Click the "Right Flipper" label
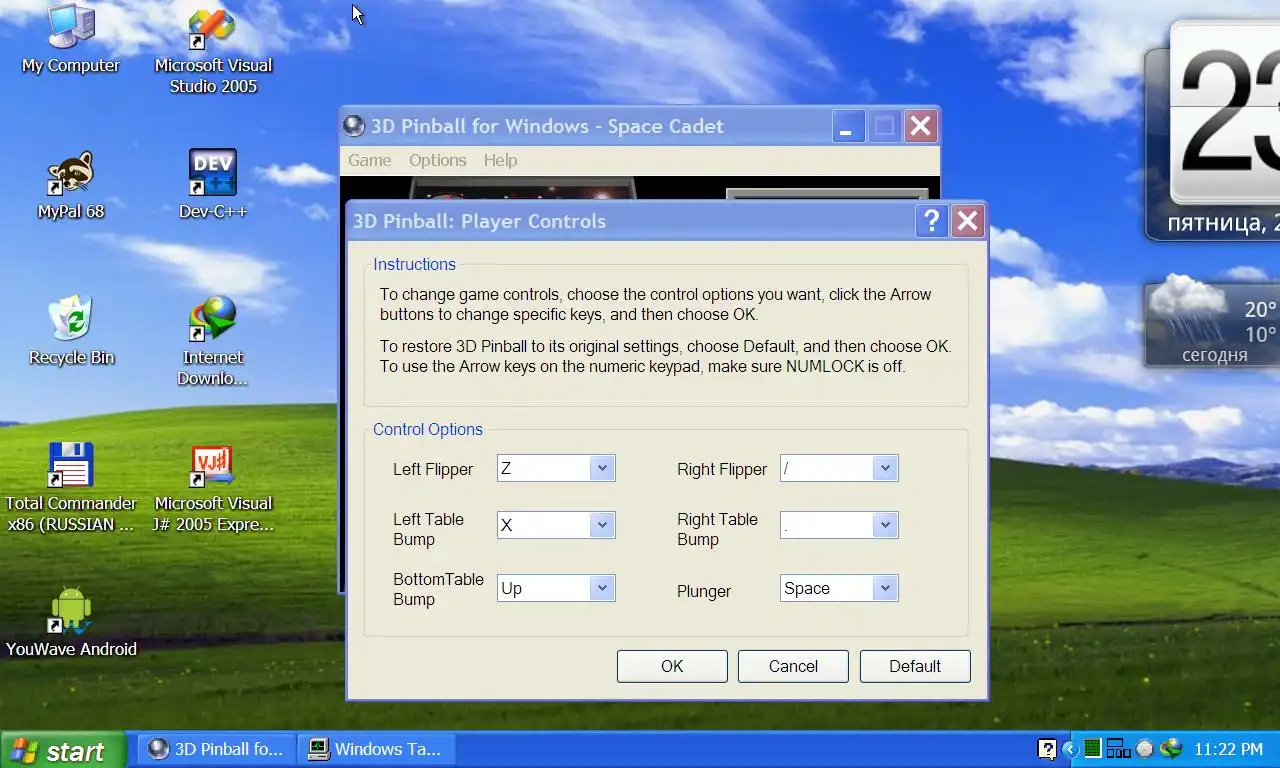1280x768 pixels. point(722,469)
